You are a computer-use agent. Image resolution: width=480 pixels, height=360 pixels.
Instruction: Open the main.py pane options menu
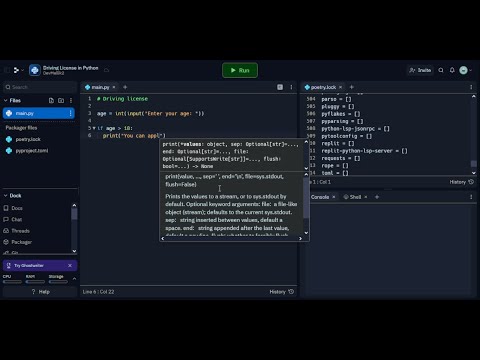click(291, 87)
